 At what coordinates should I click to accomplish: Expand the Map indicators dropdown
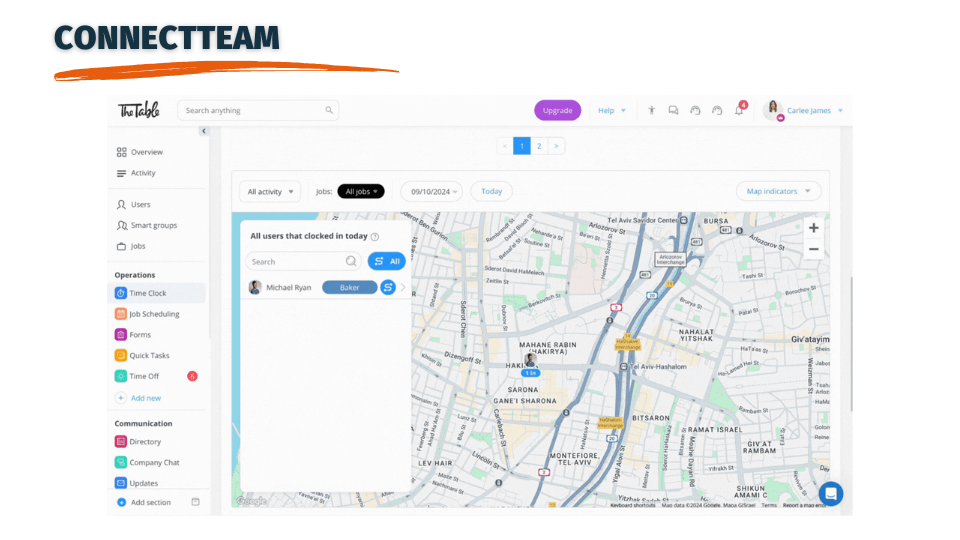pyautogui.click(x=778, y=192)
